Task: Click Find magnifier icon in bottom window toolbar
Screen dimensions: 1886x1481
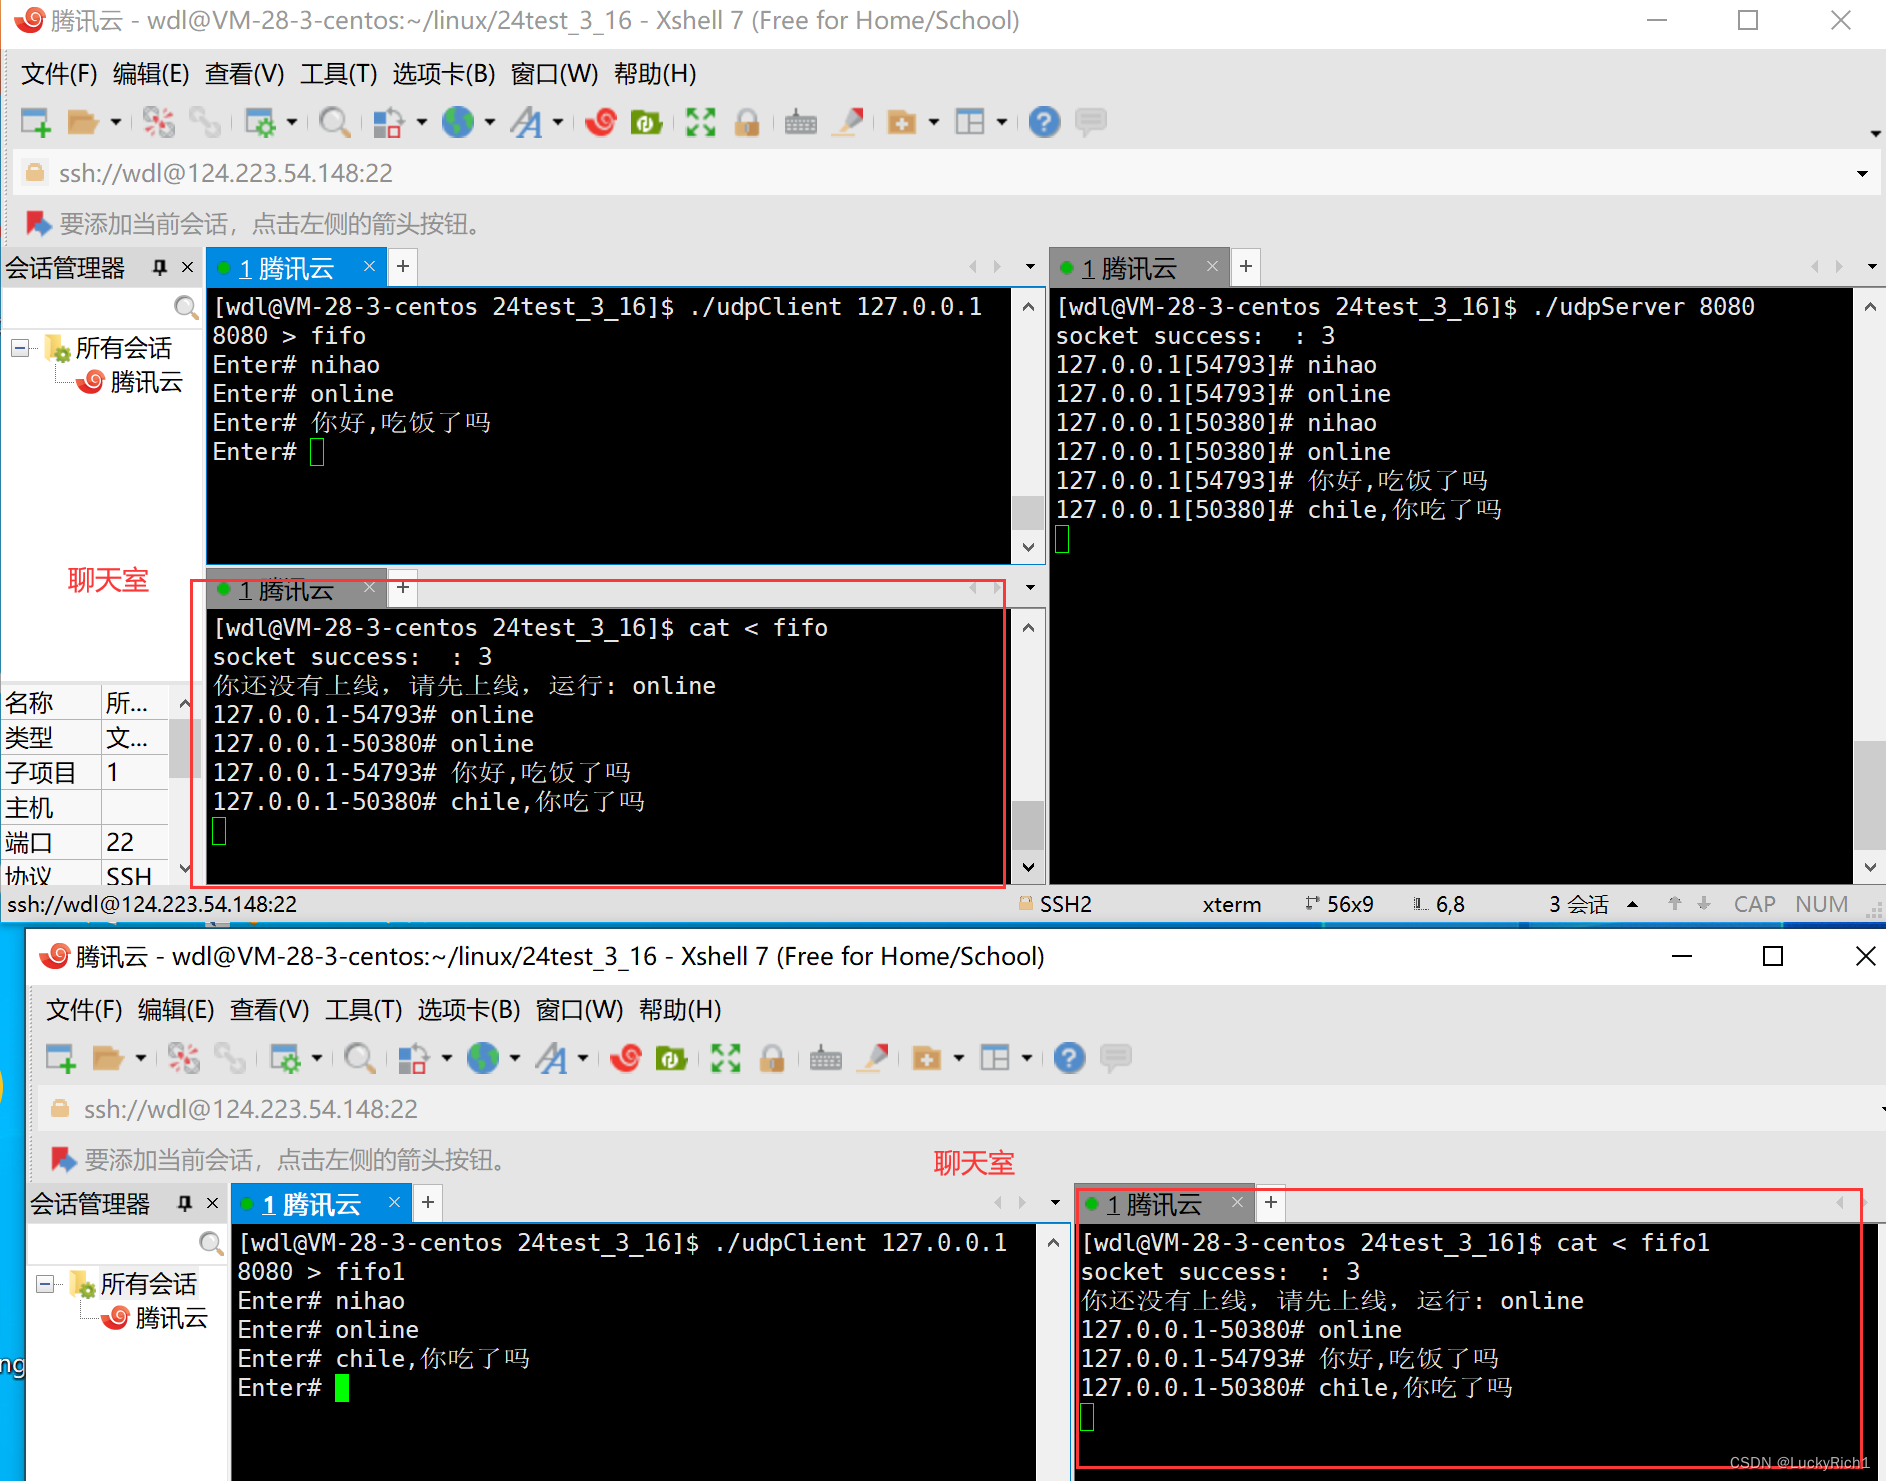Action: [x=359, y=1058]
